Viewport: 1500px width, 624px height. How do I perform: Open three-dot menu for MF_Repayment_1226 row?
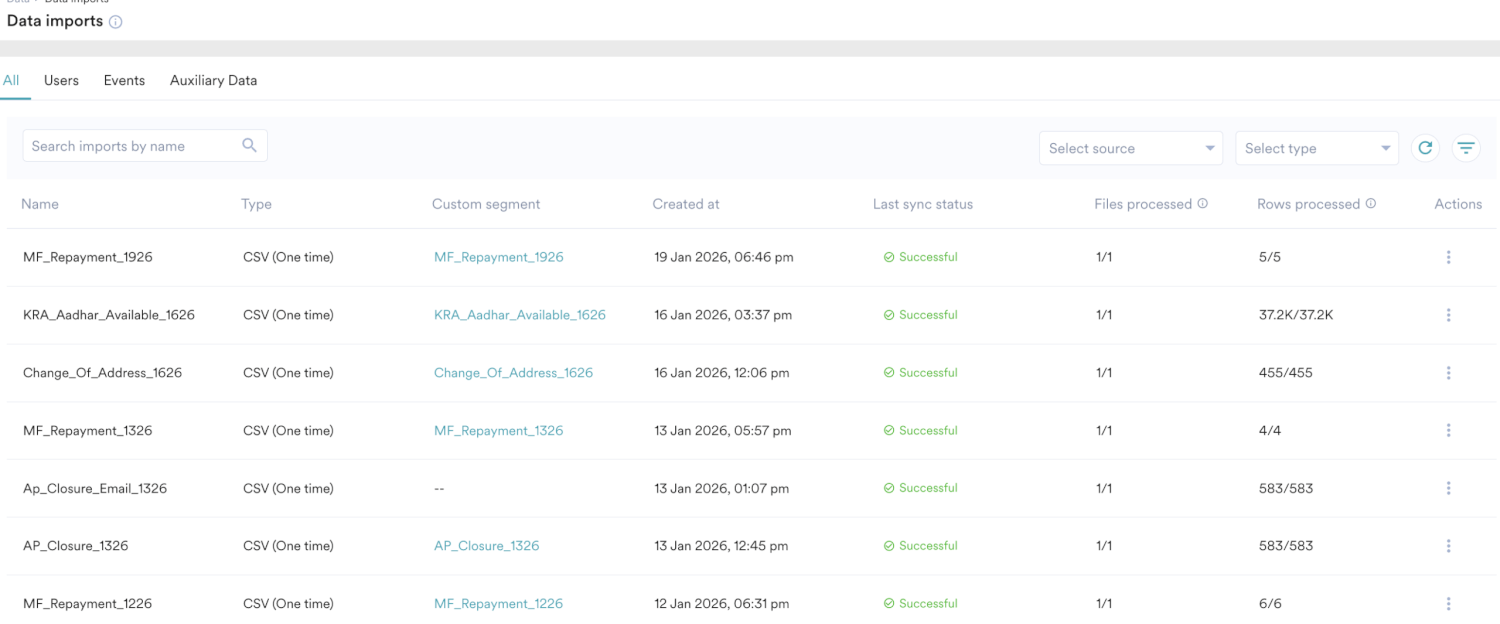coord(1448,604)
